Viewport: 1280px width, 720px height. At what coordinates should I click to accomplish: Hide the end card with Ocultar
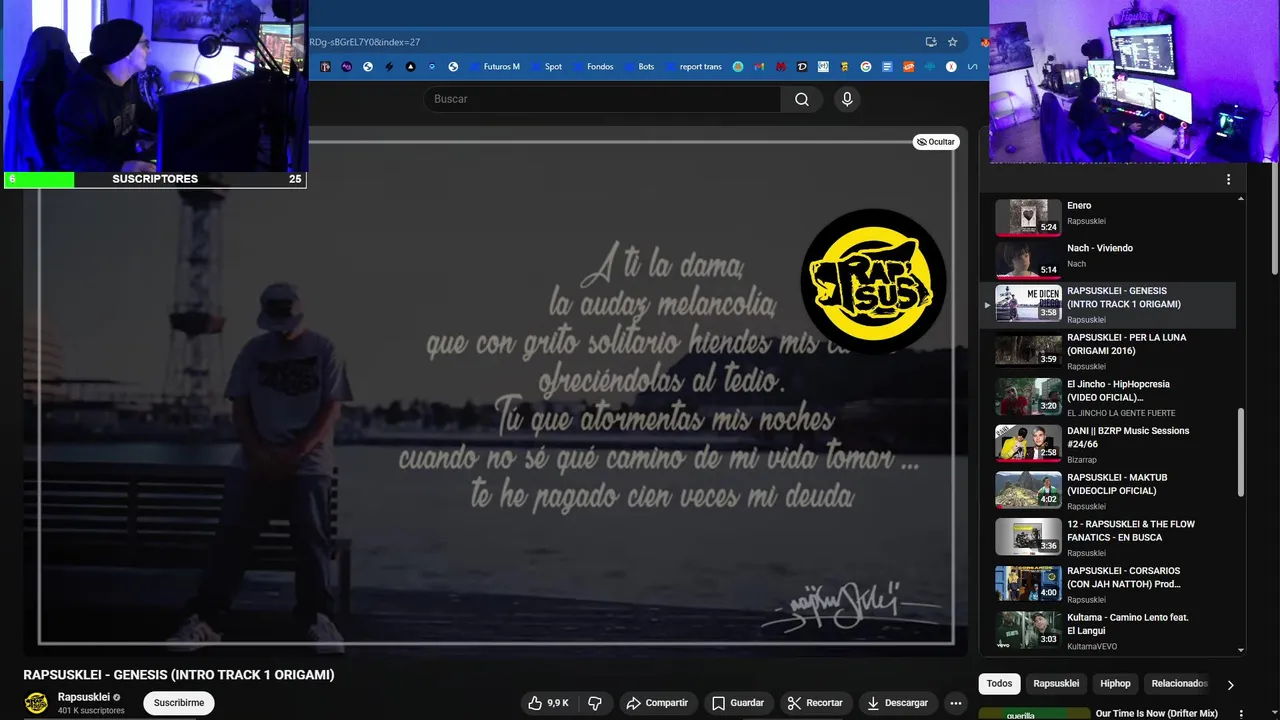click(936, 142)
